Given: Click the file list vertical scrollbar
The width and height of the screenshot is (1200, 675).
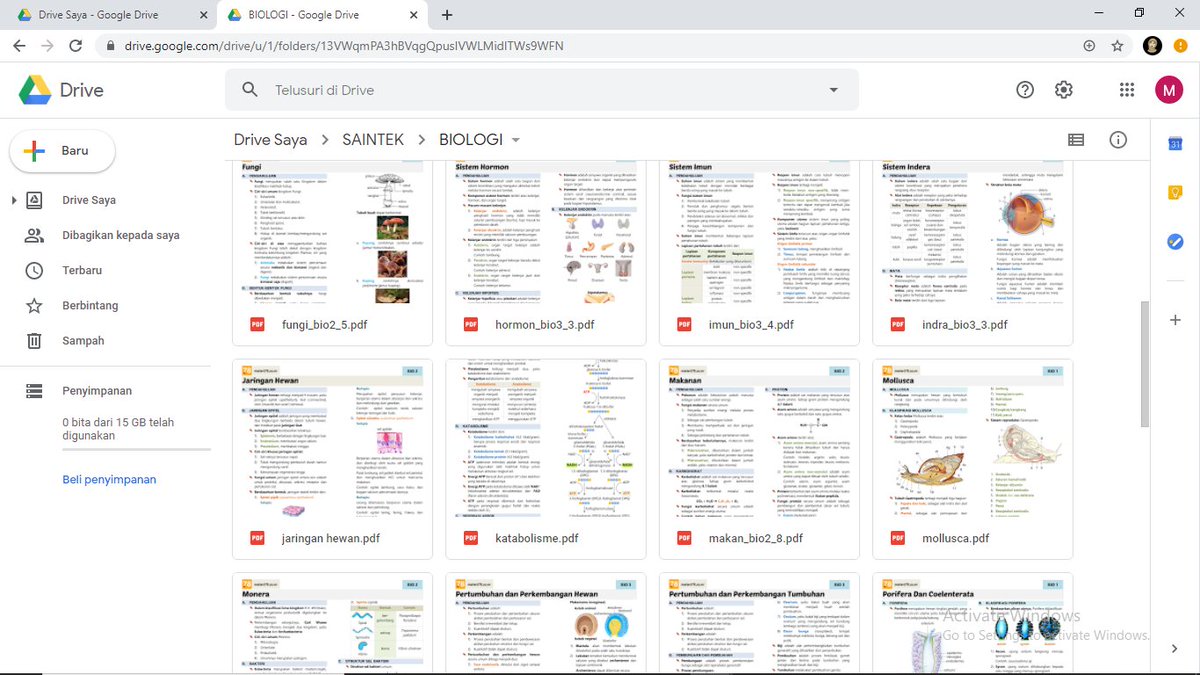Looking at the screenshot, I should [x=1145, y=364].
